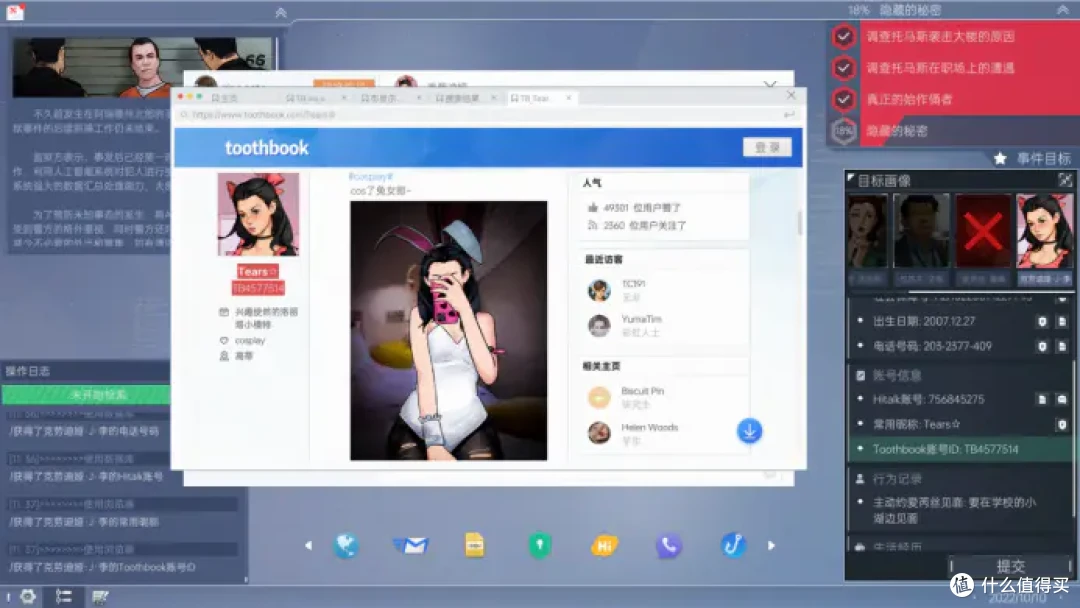Click shield icon beside 电话号码 entry
This screenshot has width=1080, height=608.
coord(1042,346)
